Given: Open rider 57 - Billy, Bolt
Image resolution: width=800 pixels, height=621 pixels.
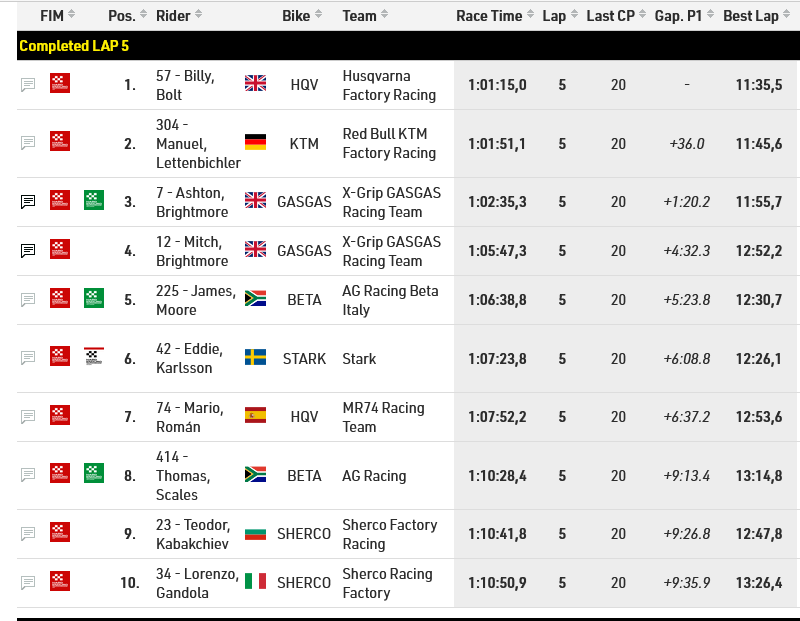Looking at the screenshot, I should click(185, 85).
